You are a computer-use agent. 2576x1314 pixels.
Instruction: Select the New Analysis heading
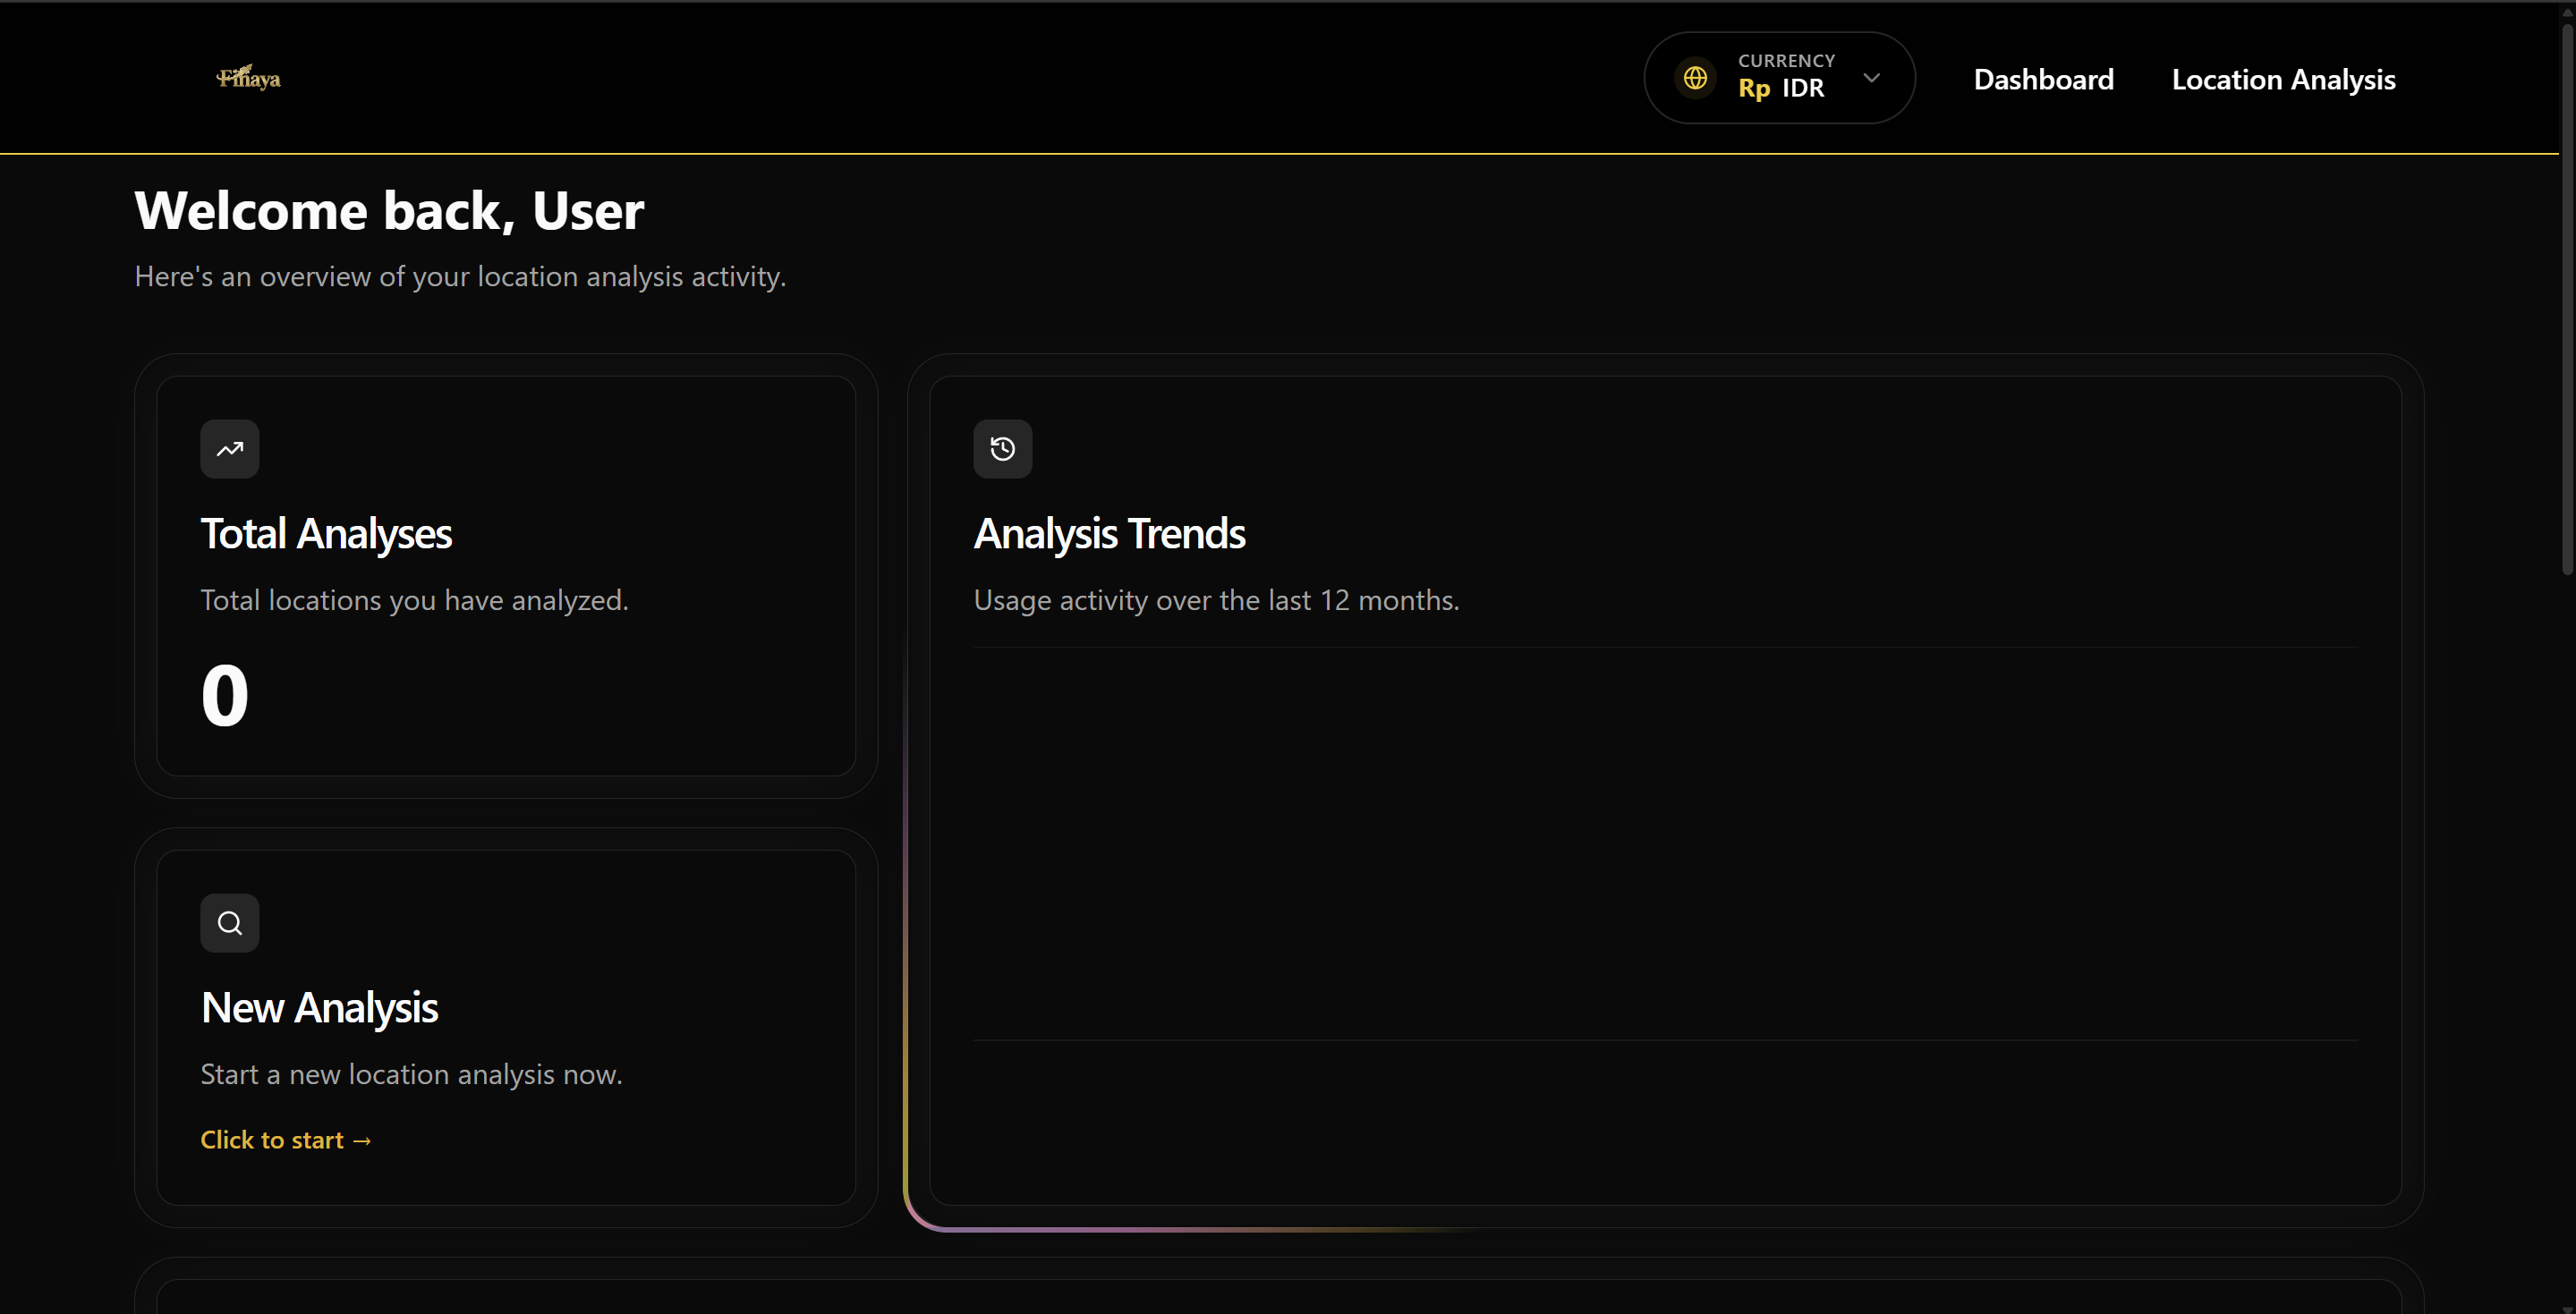[319, 1007]
